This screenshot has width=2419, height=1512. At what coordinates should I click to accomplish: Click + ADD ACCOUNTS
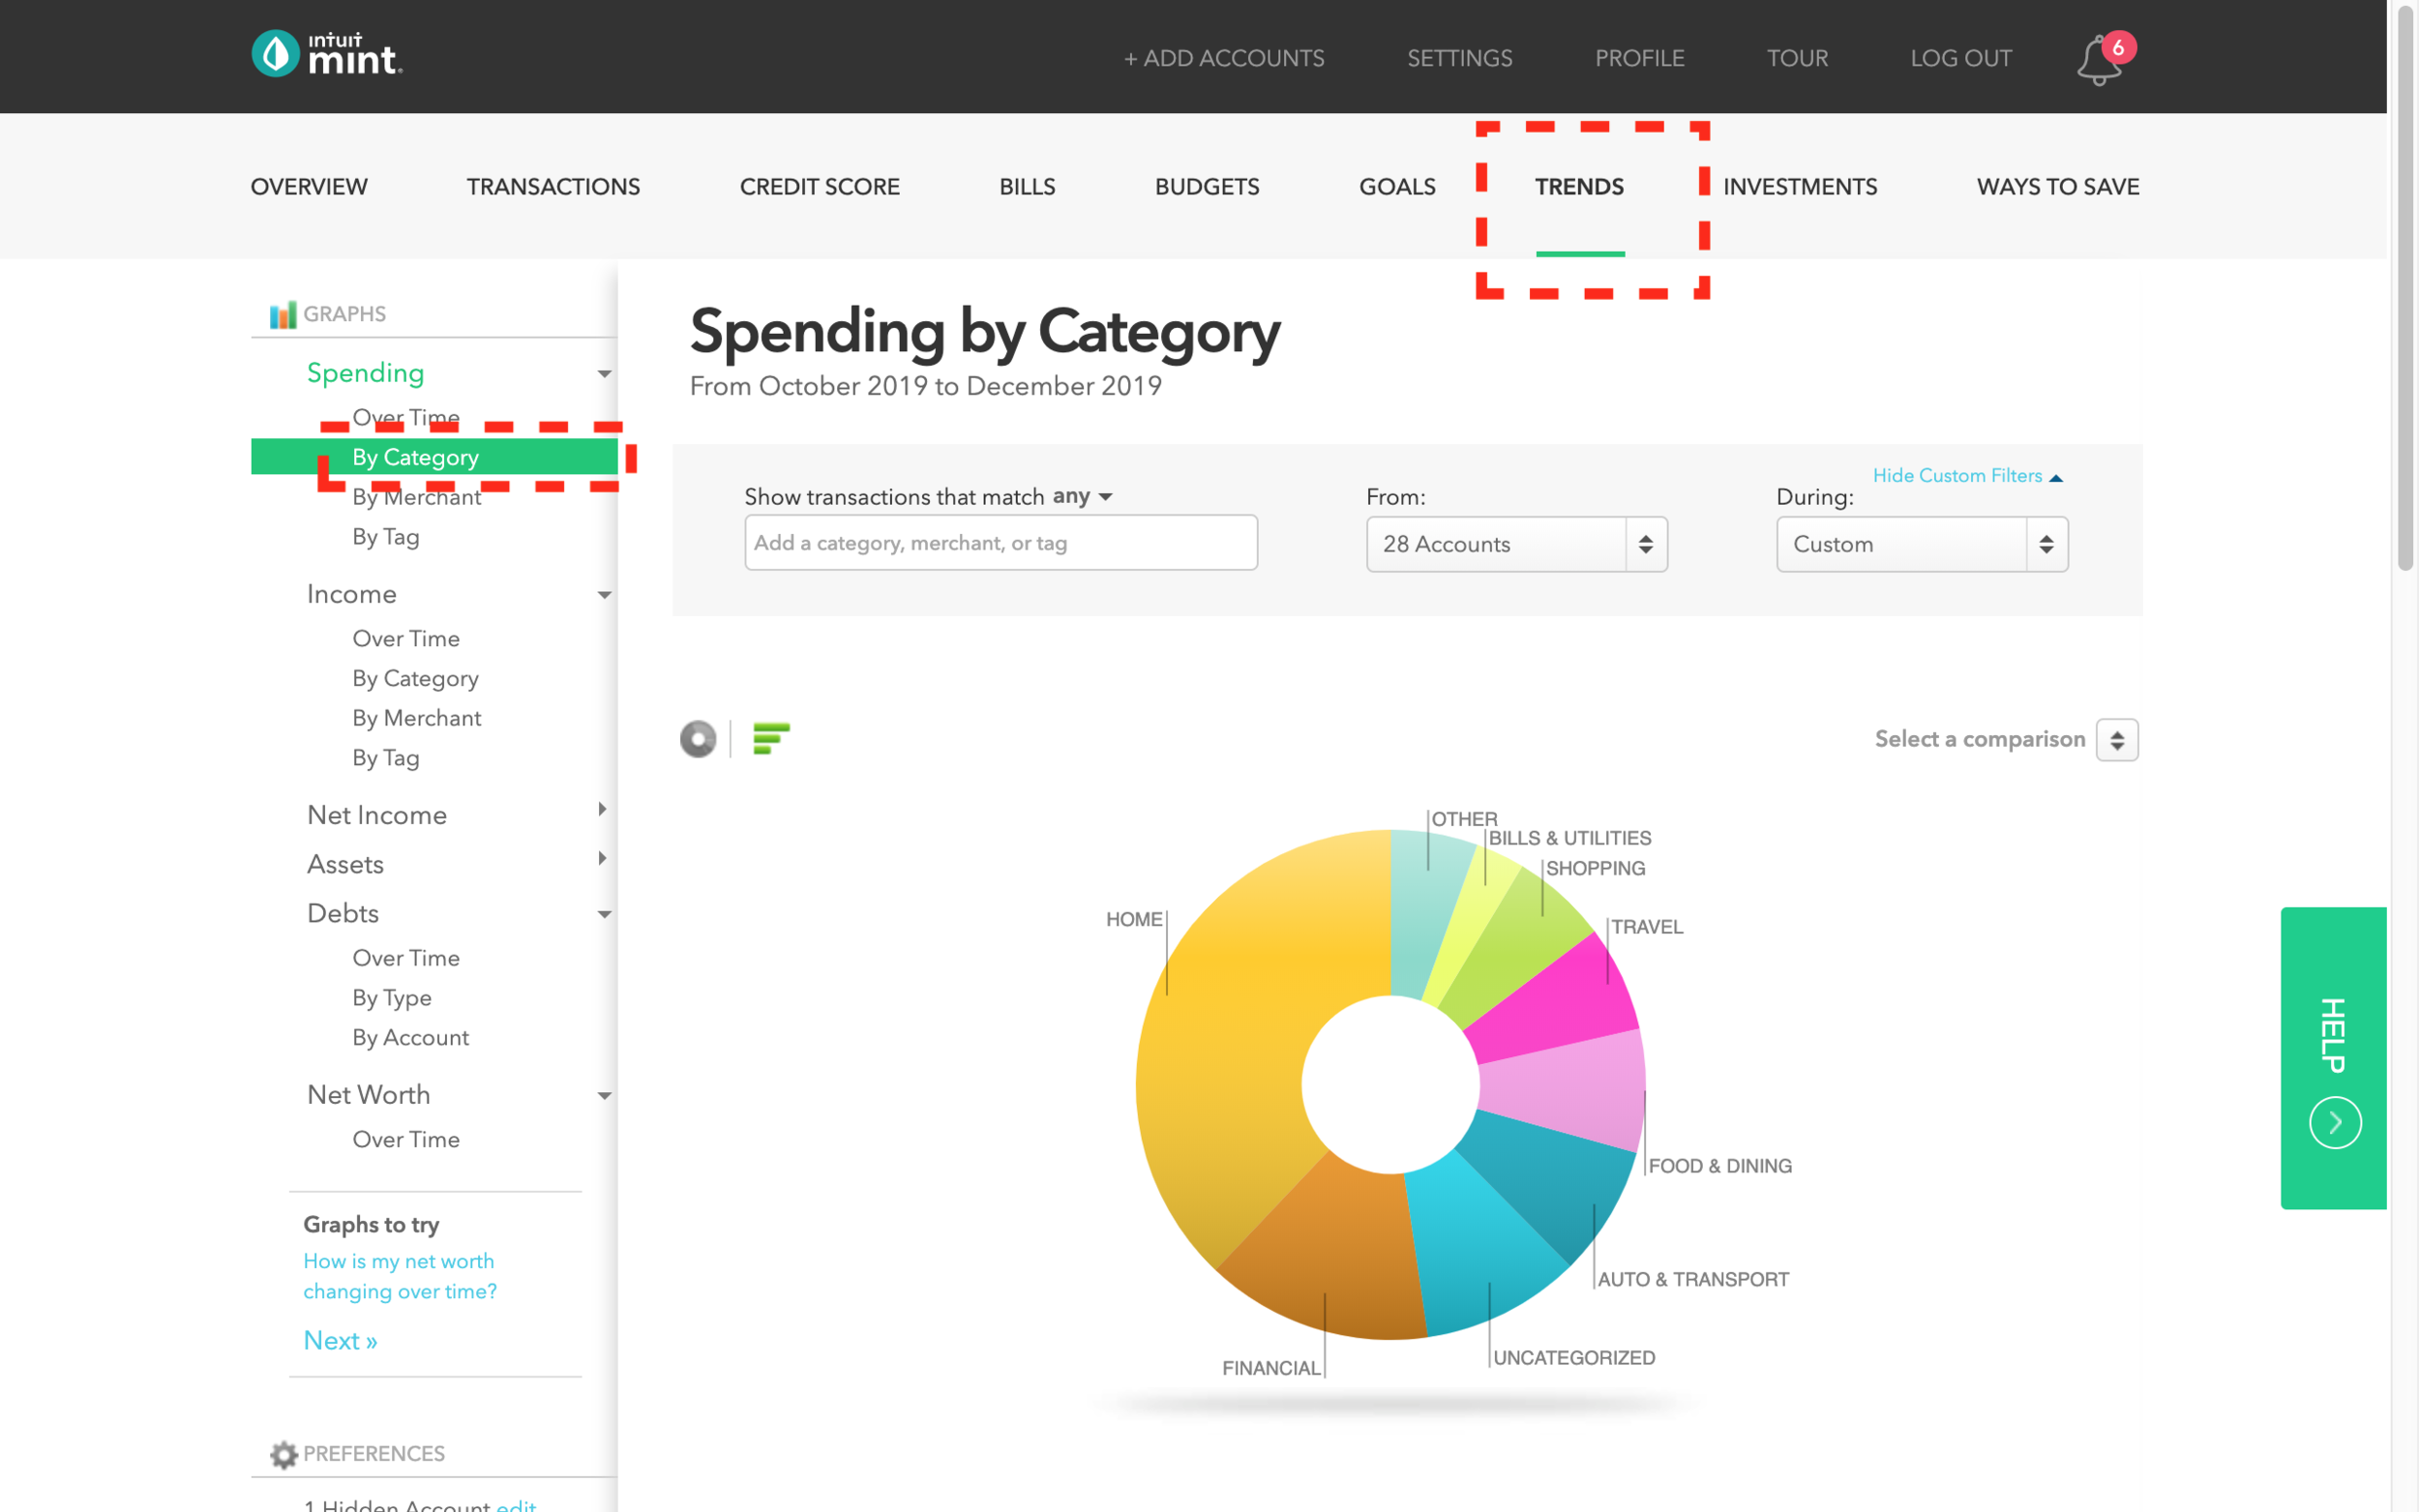click(1223, 58)
